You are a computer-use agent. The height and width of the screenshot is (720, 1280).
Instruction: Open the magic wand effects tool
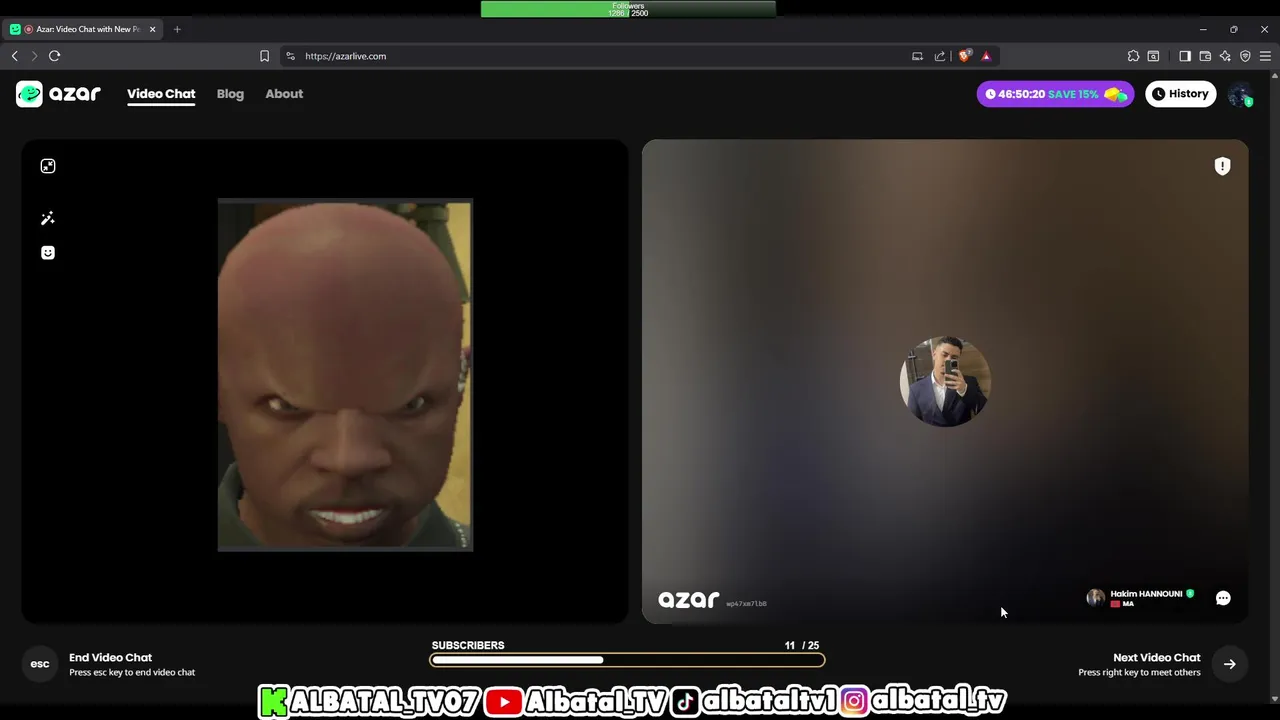(x=48, y=218)
